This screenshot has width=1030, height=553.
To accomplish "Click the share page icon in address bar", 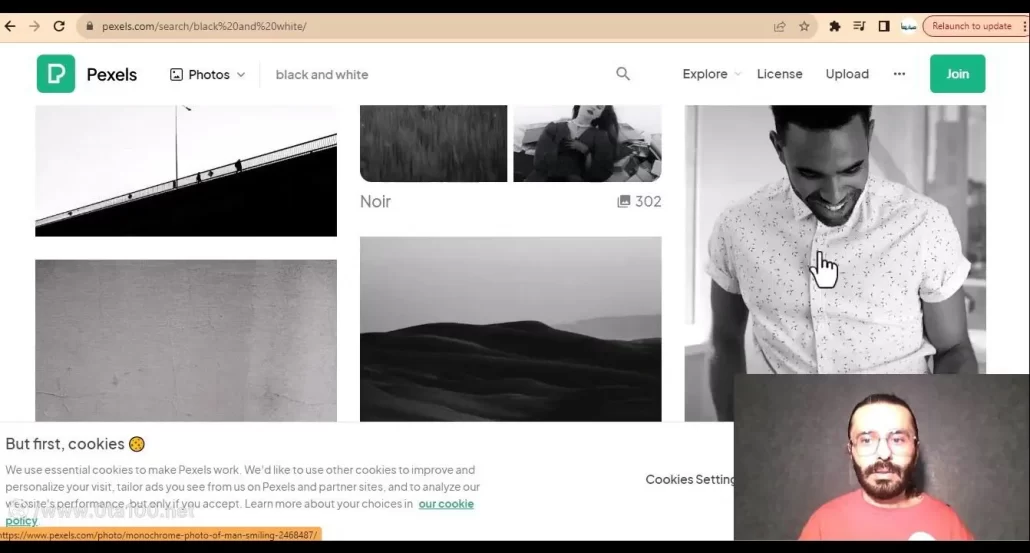I will click(x=780, y=27).
